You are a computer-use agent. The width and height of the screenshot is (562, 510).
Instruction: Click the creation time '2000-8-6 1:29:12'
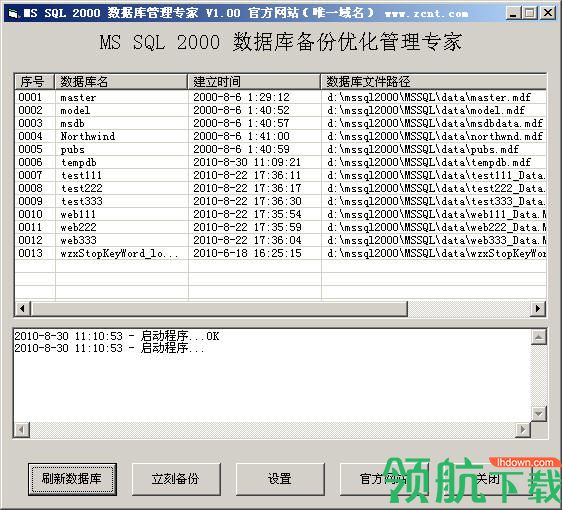(241, 97)
